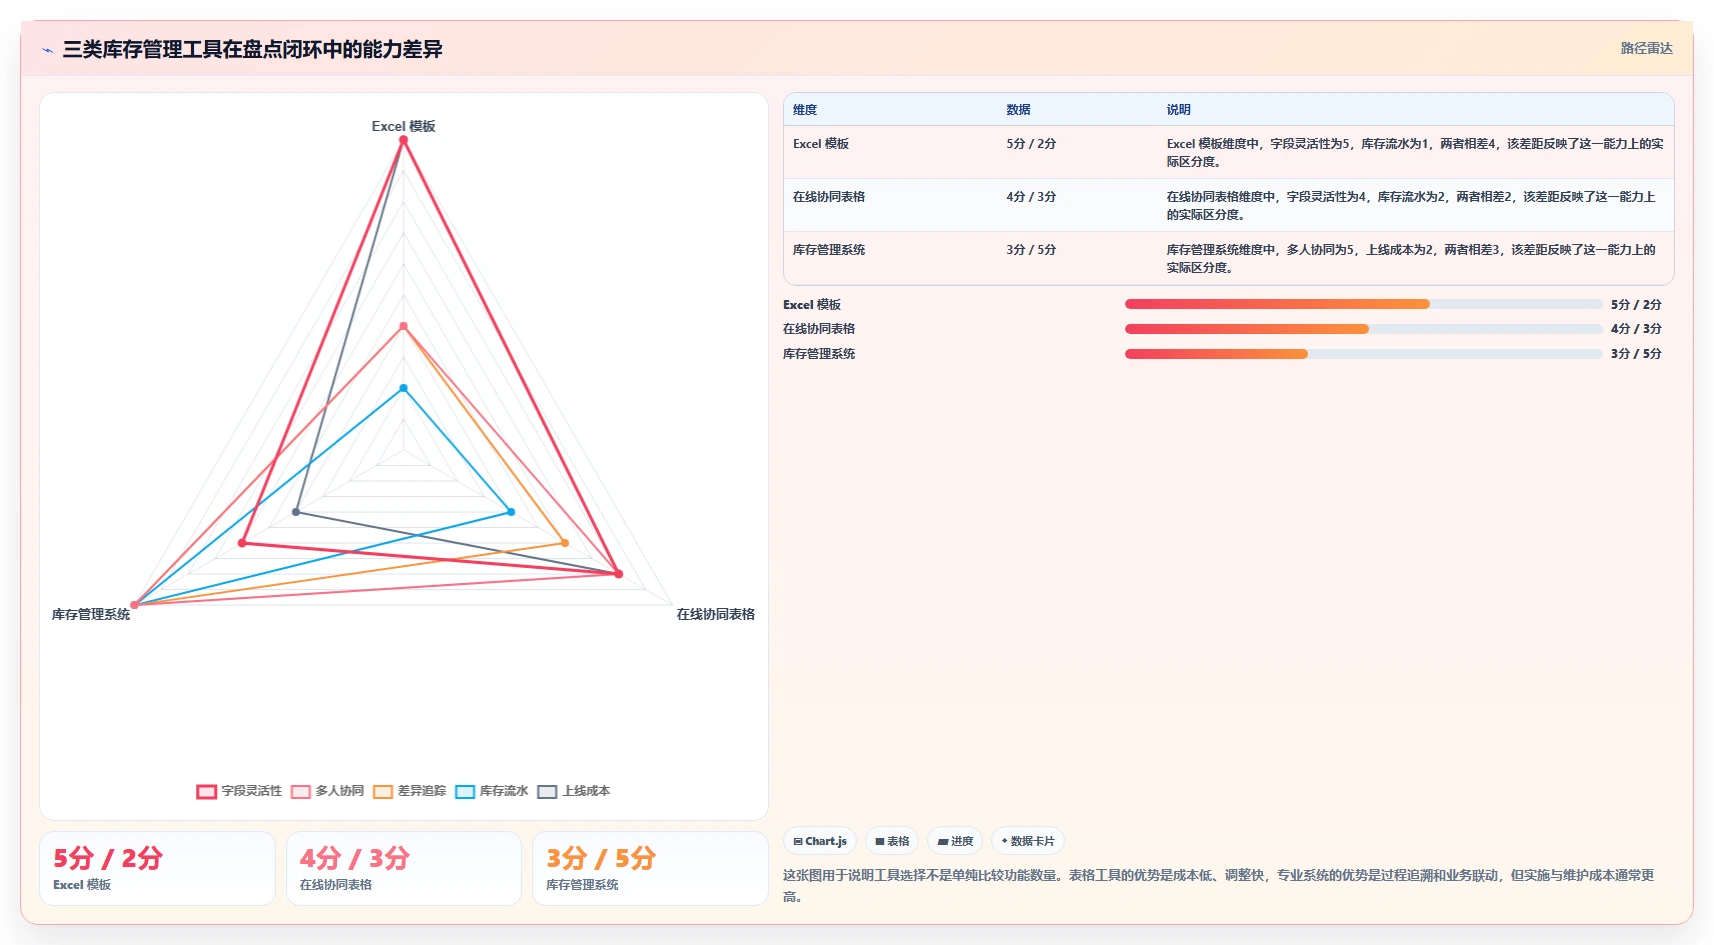
Task: Click the 数据卡片 tag chip
Action: click(1028, 841)
